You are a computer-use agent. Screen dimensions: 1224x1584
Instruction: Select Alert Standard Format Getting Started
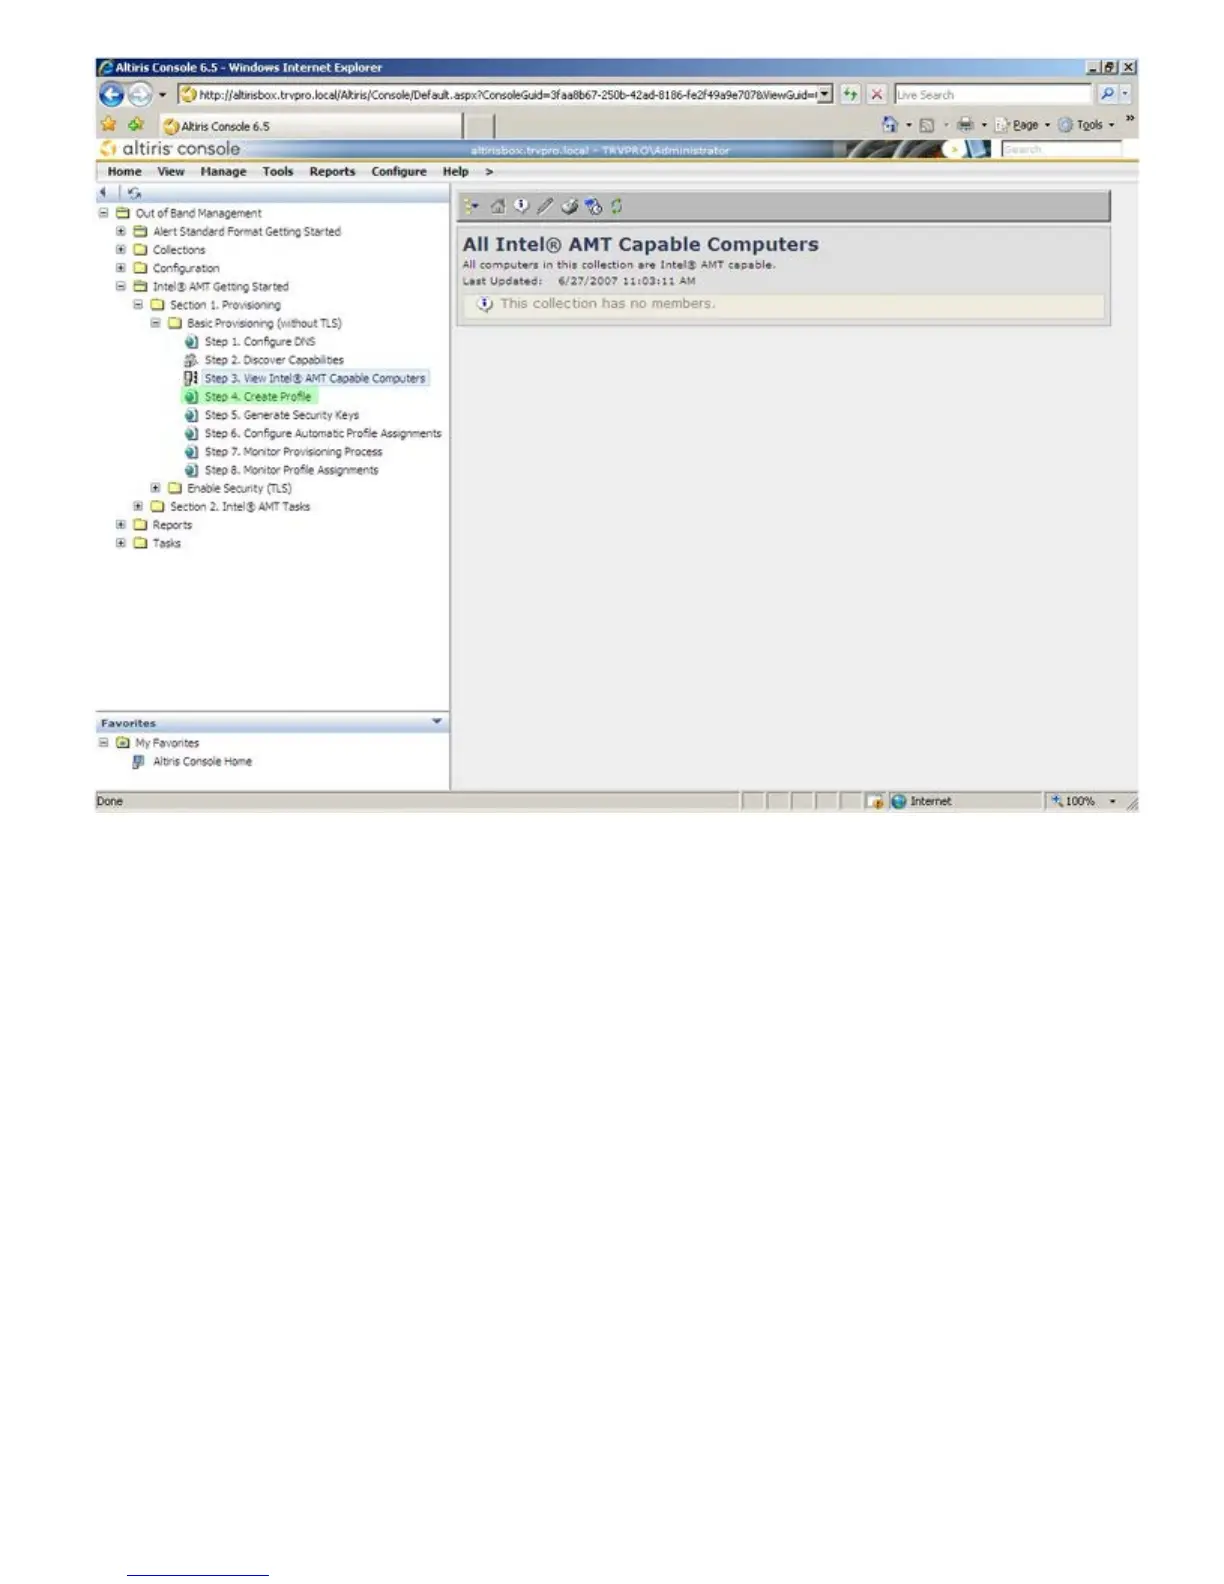(247, 232)
